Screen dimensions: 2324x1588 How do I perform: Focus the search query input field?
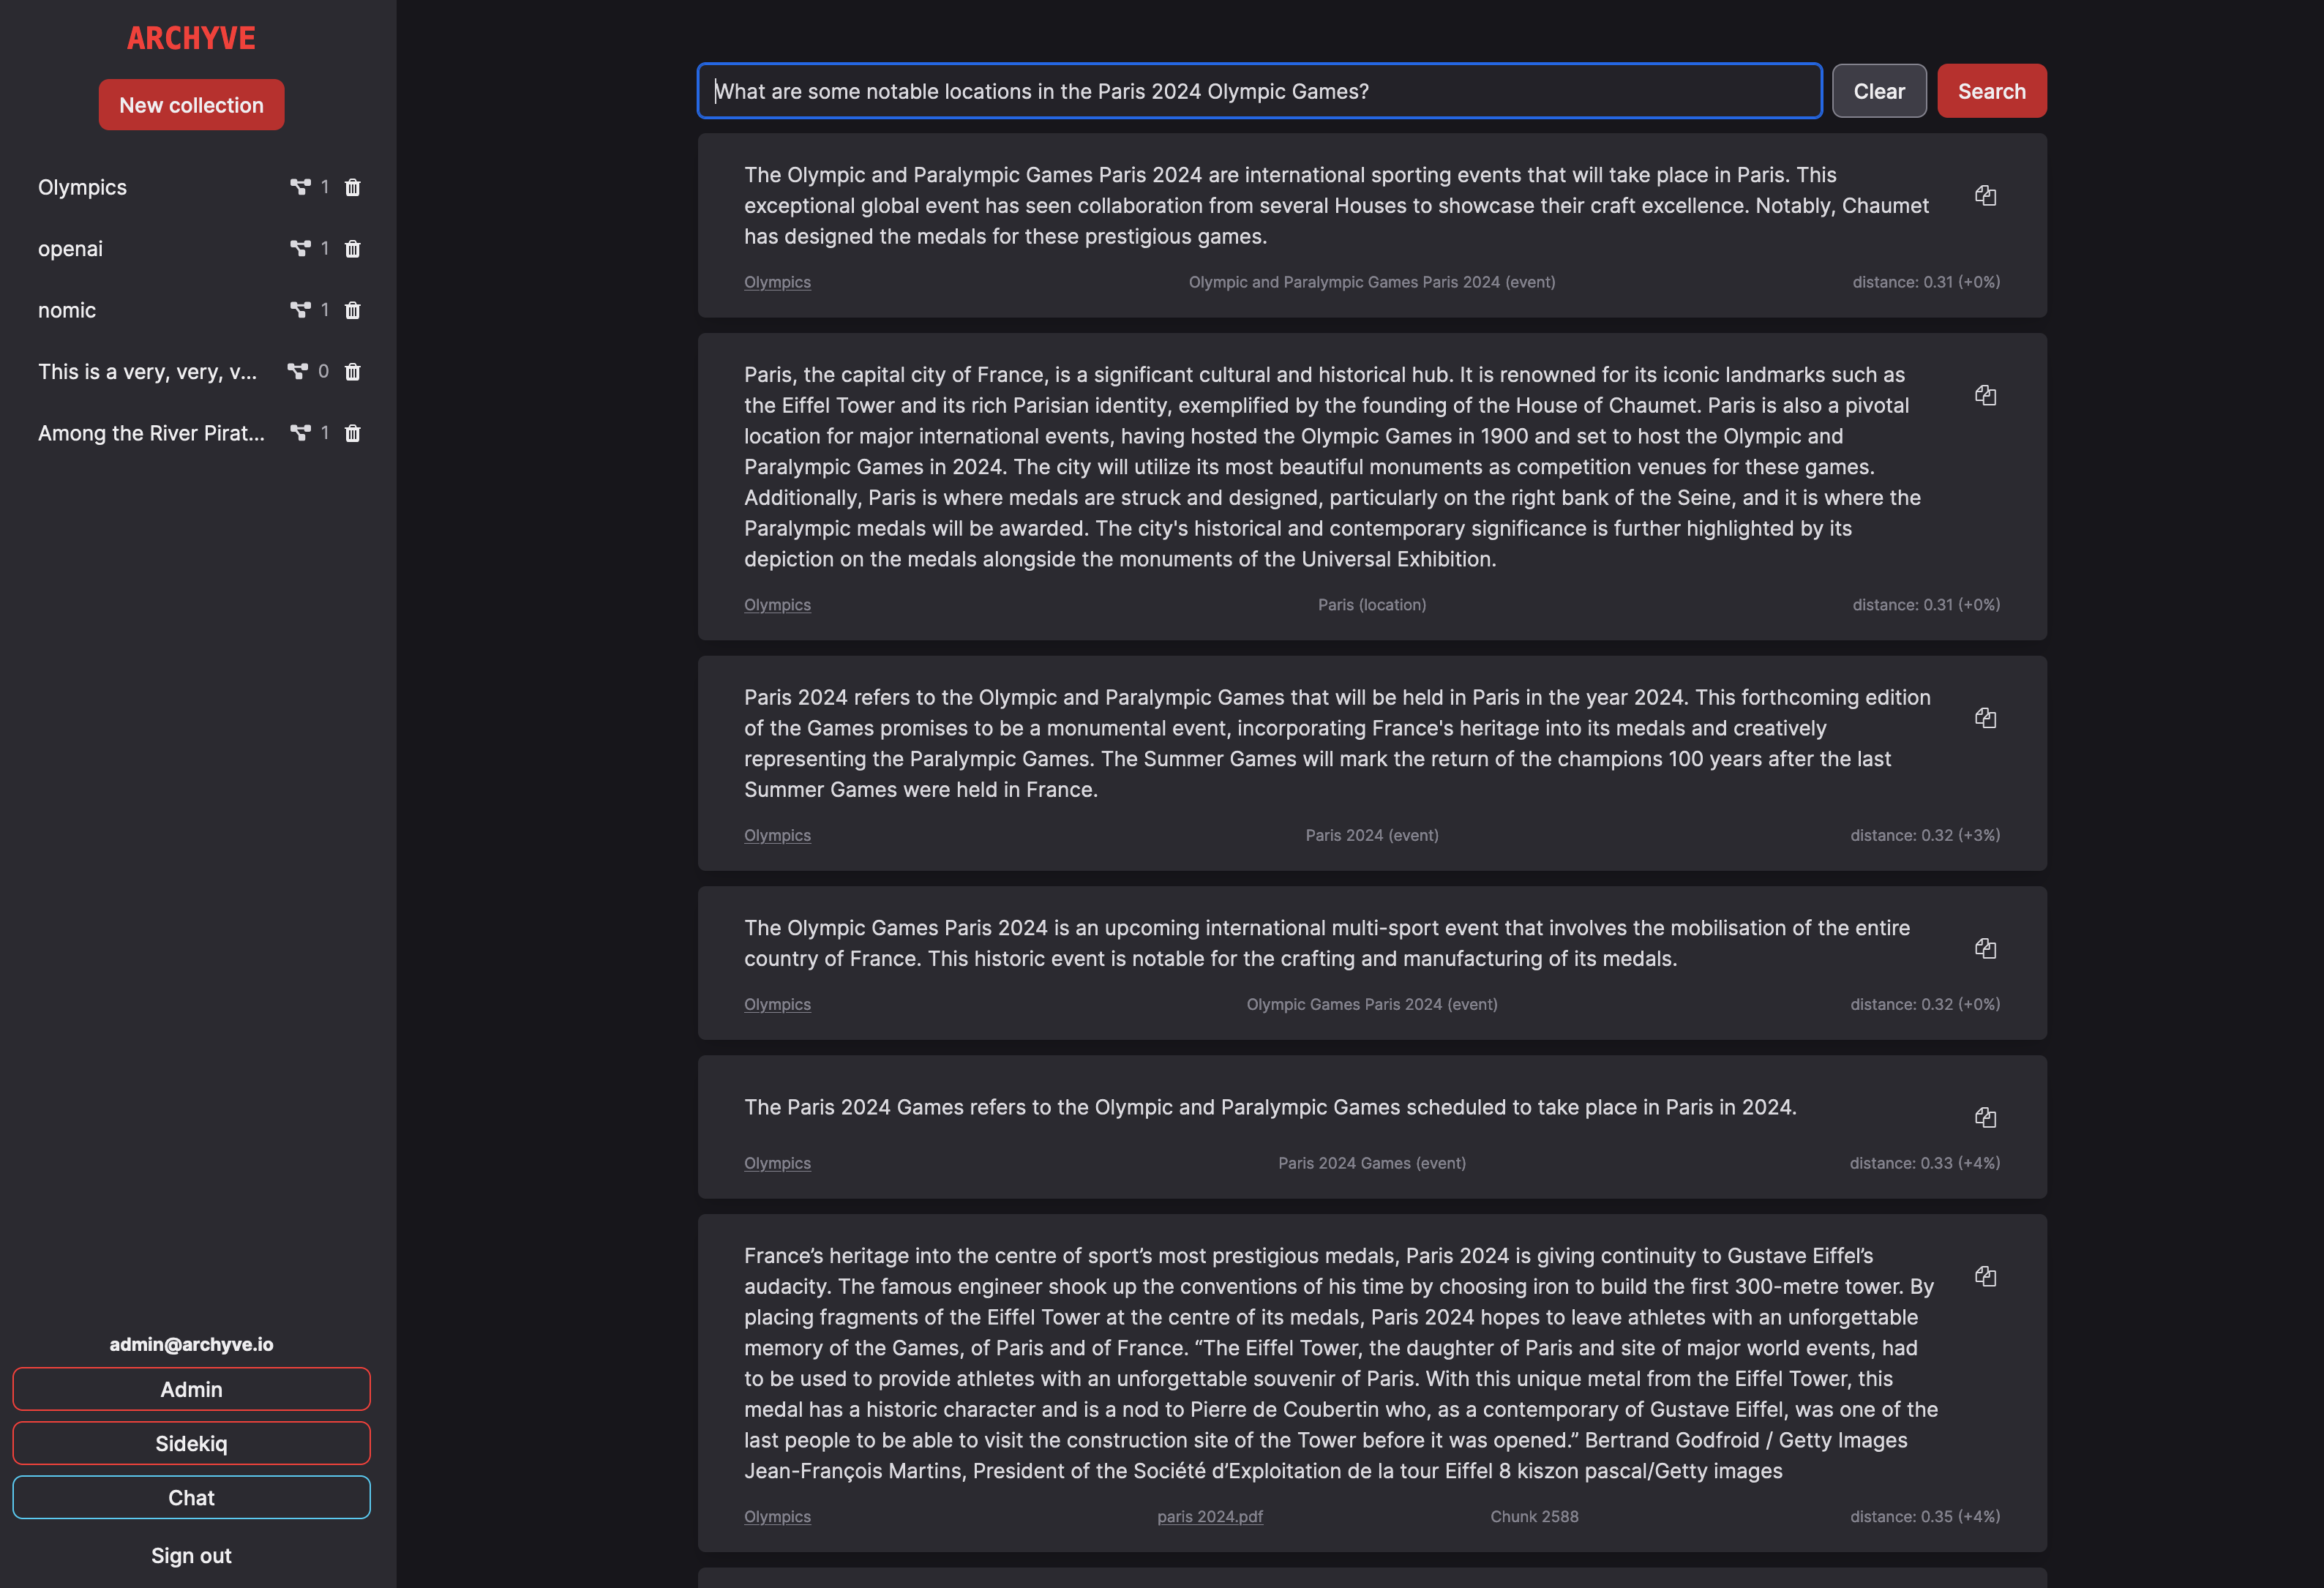pos(1258,91)
